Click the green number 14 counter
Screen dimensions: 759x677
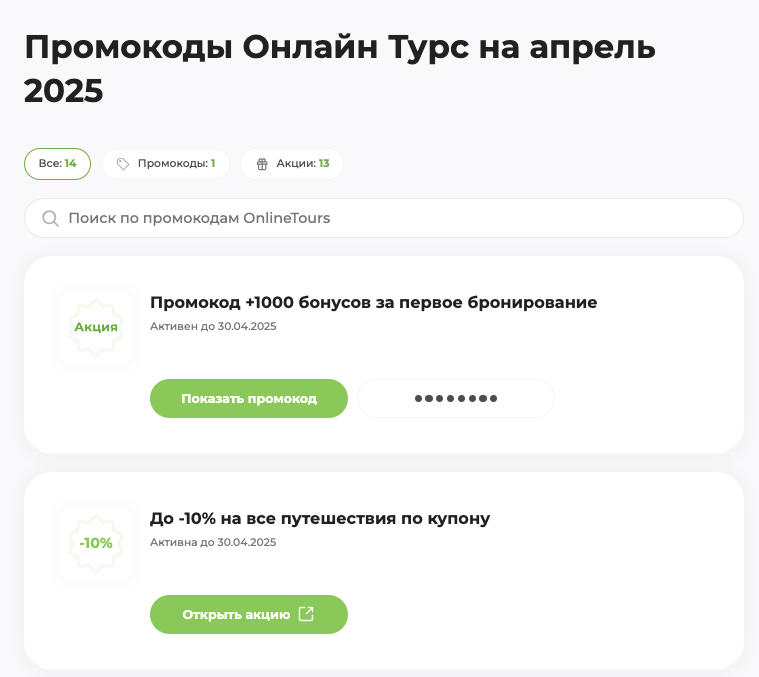[x=71, y=163]
